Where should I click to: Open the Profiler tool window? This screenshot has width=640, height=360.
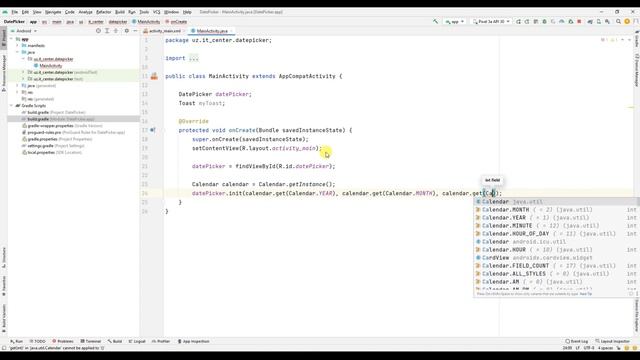(x=161, y=341)
